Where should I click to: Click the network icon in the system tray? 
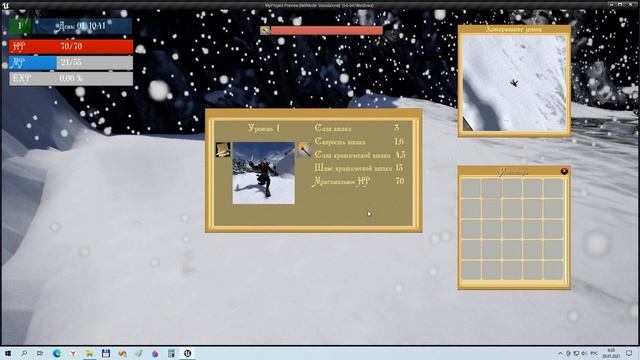tap(576, 353)
